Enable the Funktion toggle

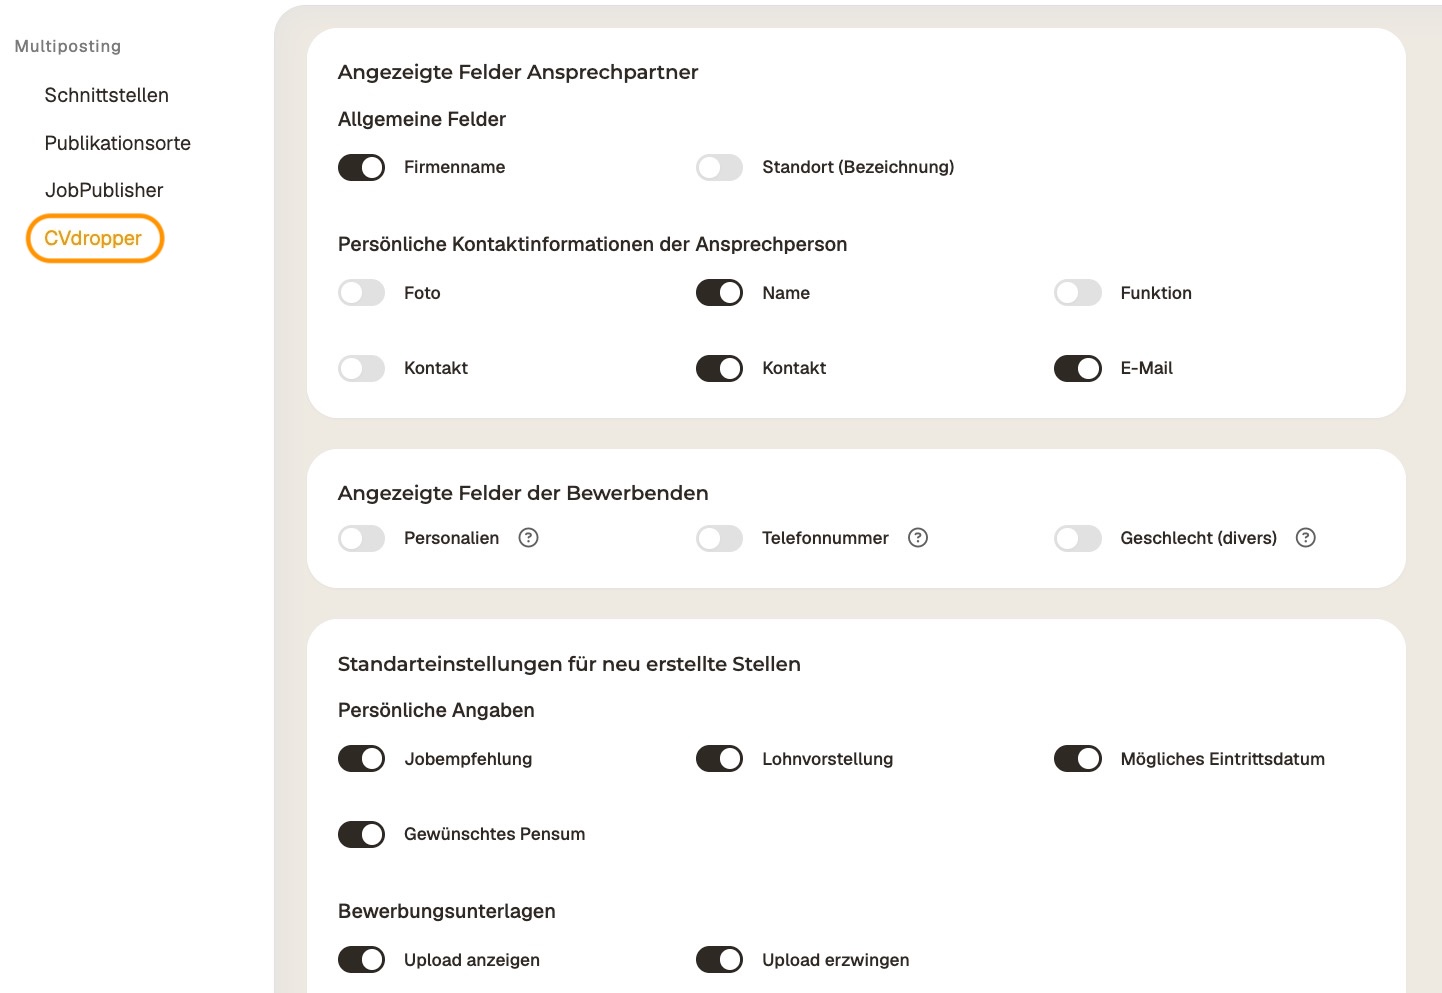(1077, 293)
